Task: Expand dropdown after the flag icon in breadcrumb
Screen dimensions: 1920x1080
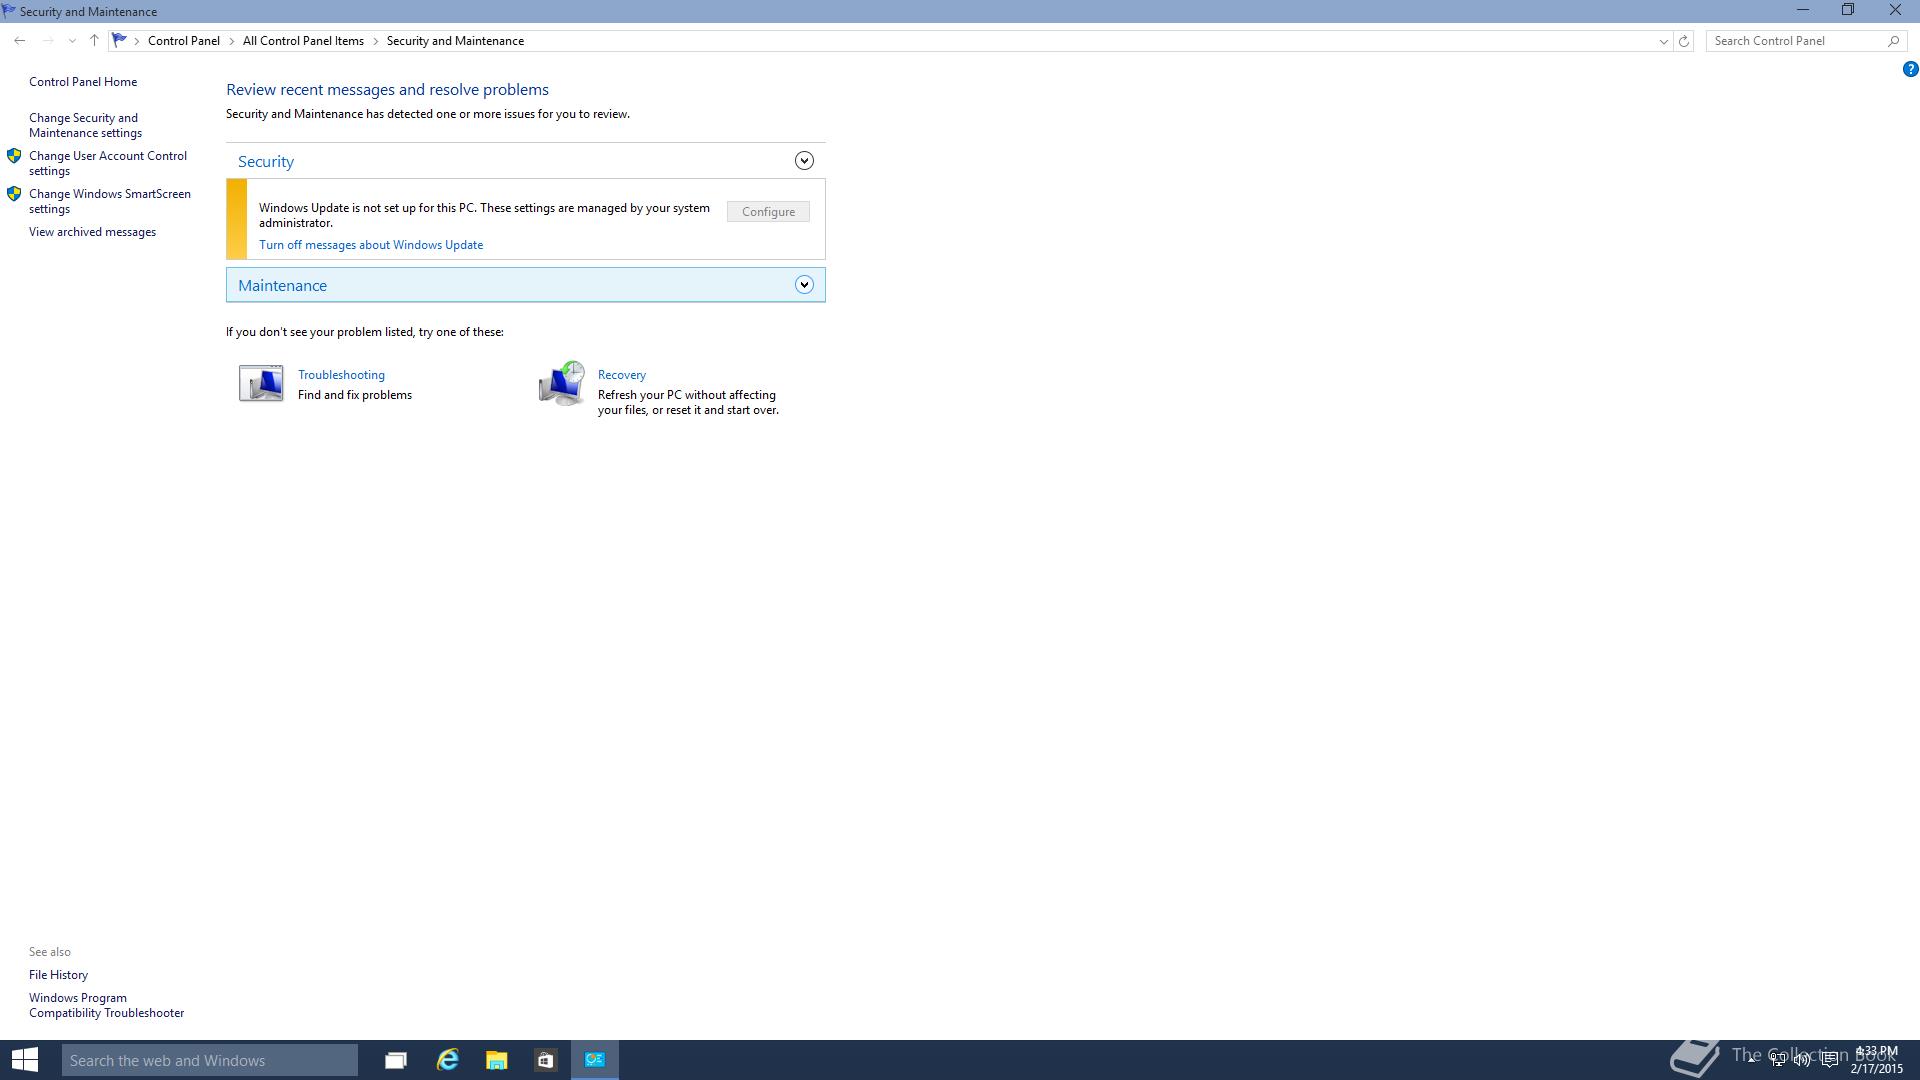Action: (137, 41)
